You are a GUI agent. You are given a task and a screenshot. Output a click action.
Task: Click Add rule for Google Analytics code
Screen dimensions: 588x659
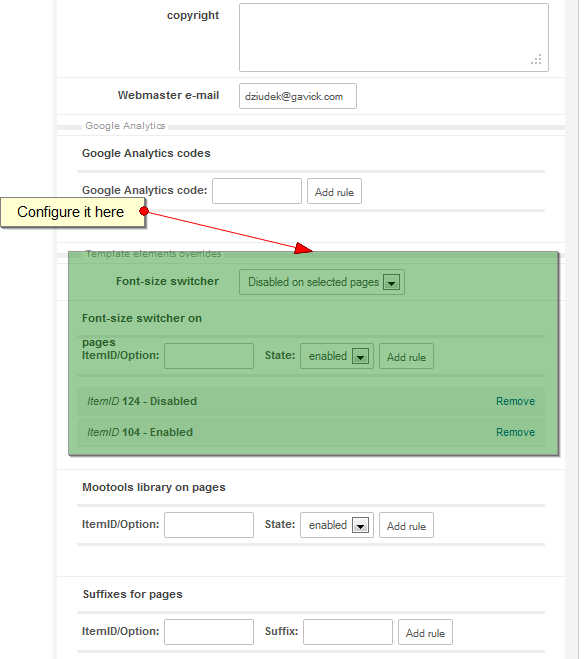tap(334, 191)
